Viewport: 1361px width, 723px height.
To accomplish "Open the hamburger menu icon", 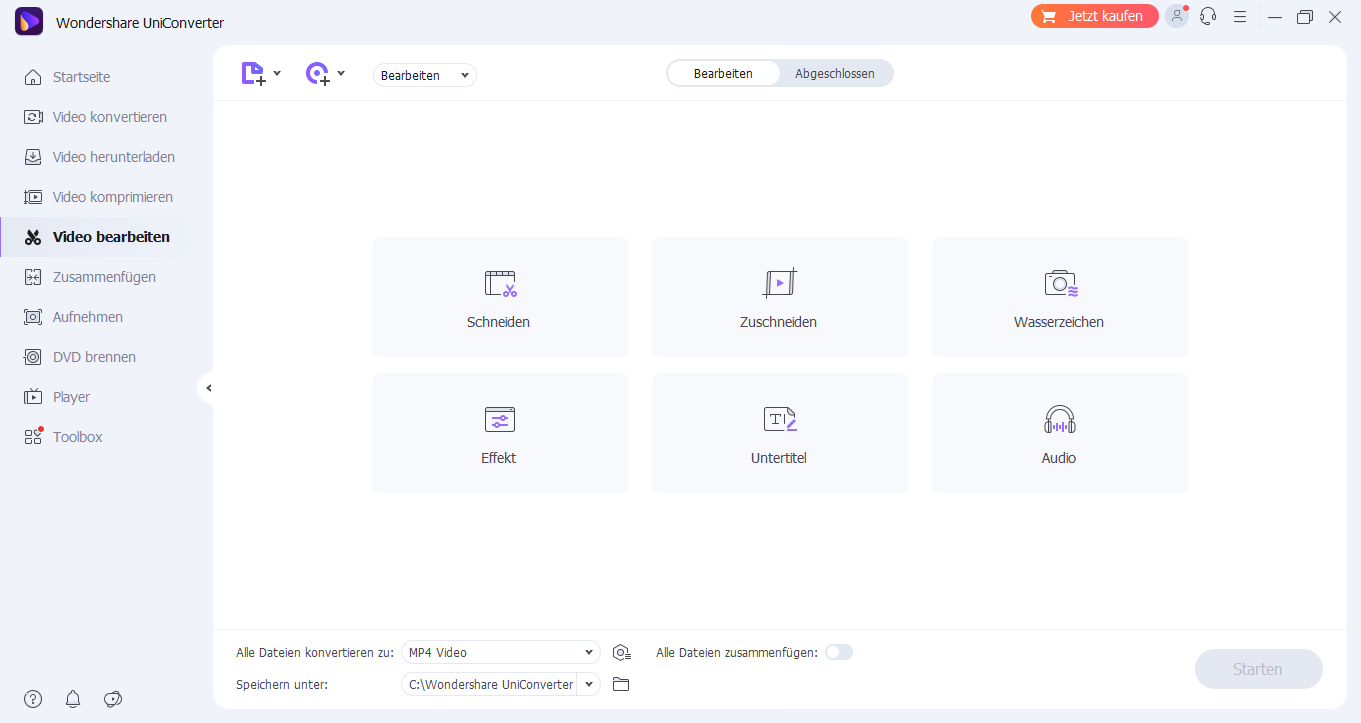I will (x=1240, y=16).
